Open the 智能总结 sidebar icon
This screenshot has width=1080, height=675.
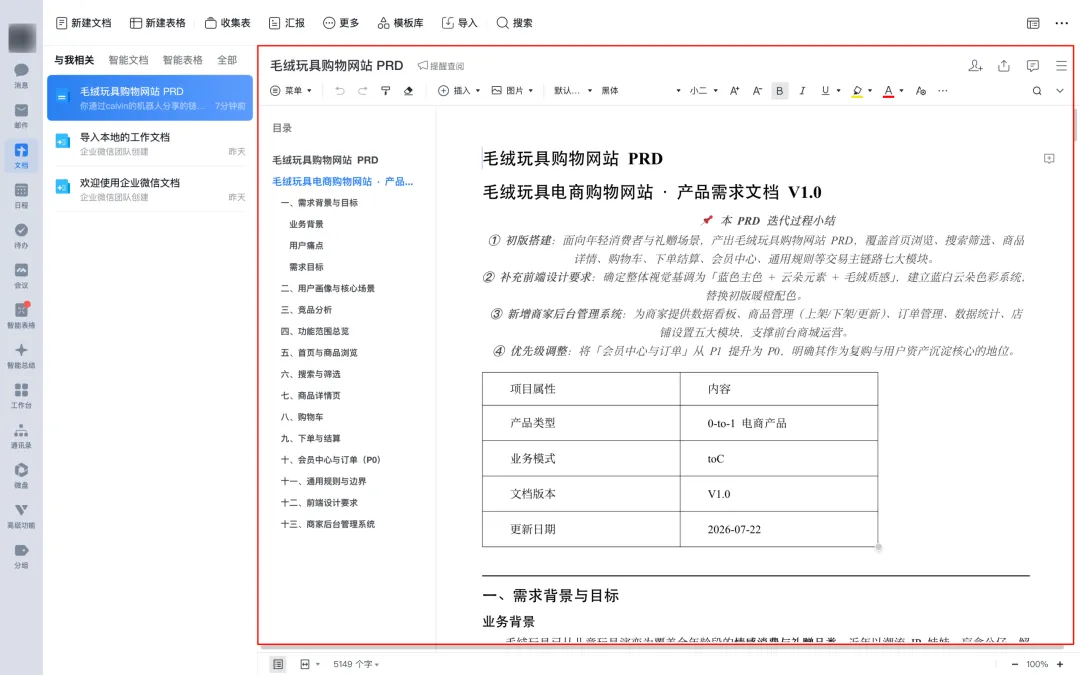(21, 355)
